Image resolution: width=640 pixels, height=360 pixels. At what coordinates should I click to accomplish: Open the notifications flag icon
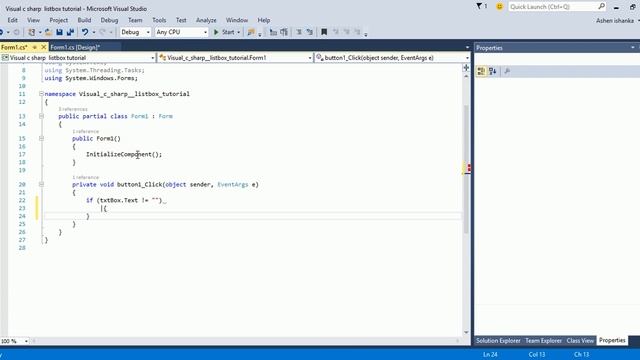[x=479, y=6]
